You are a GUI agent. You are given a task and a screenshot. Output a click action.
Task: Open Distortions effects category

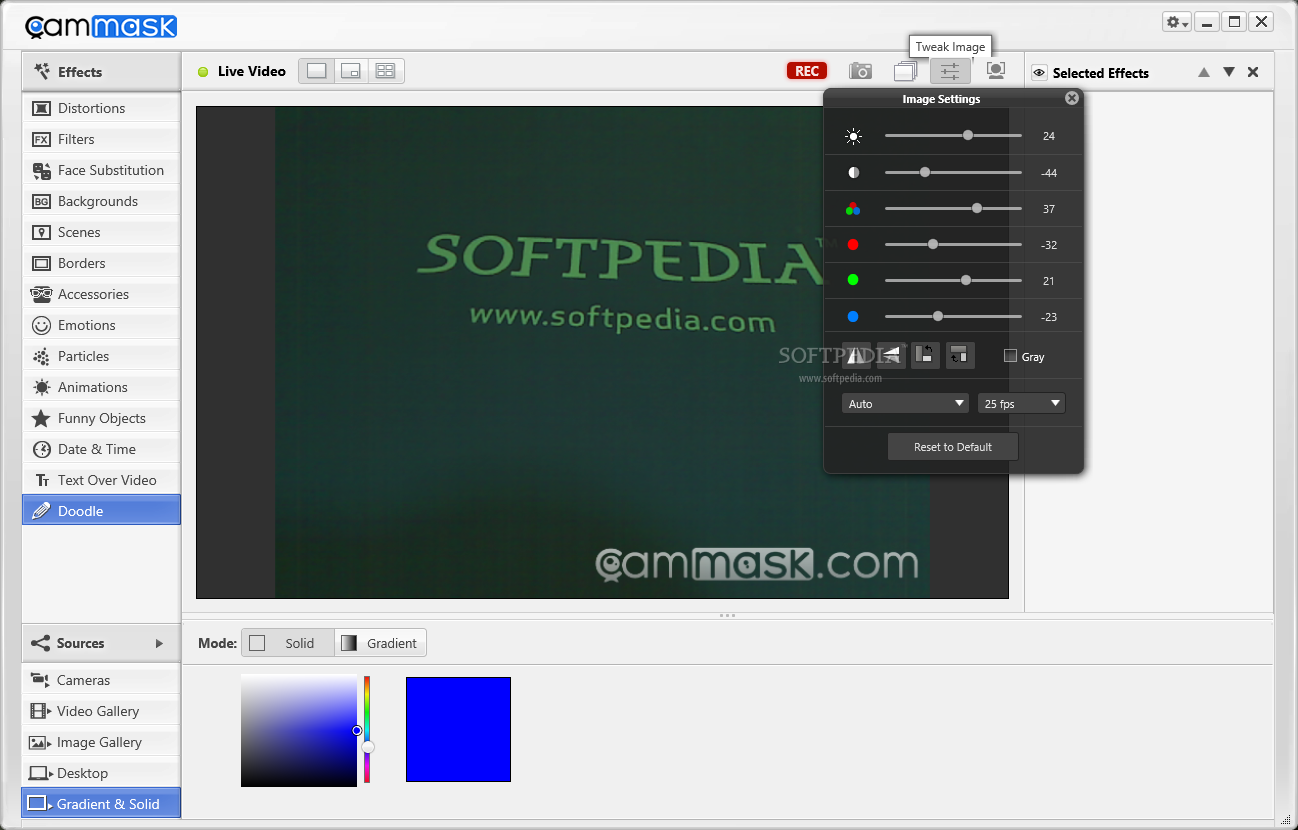click(101, 108)
